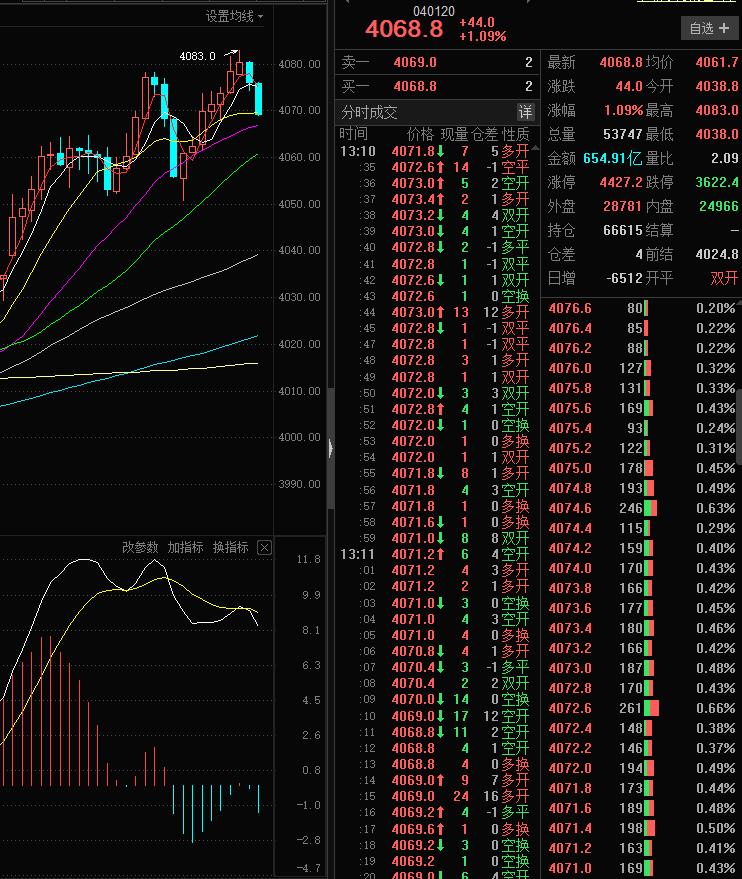Click the 涨幅 value 1.09%
The width and height of the screenshot is (742, 879).
[623, 110]
